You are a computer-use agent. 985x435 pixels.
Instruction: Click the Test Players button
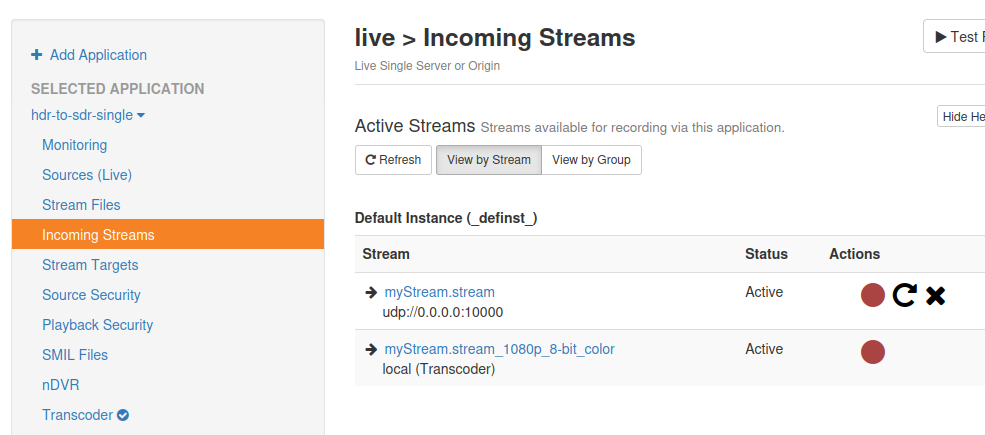(x=957, y=37)
